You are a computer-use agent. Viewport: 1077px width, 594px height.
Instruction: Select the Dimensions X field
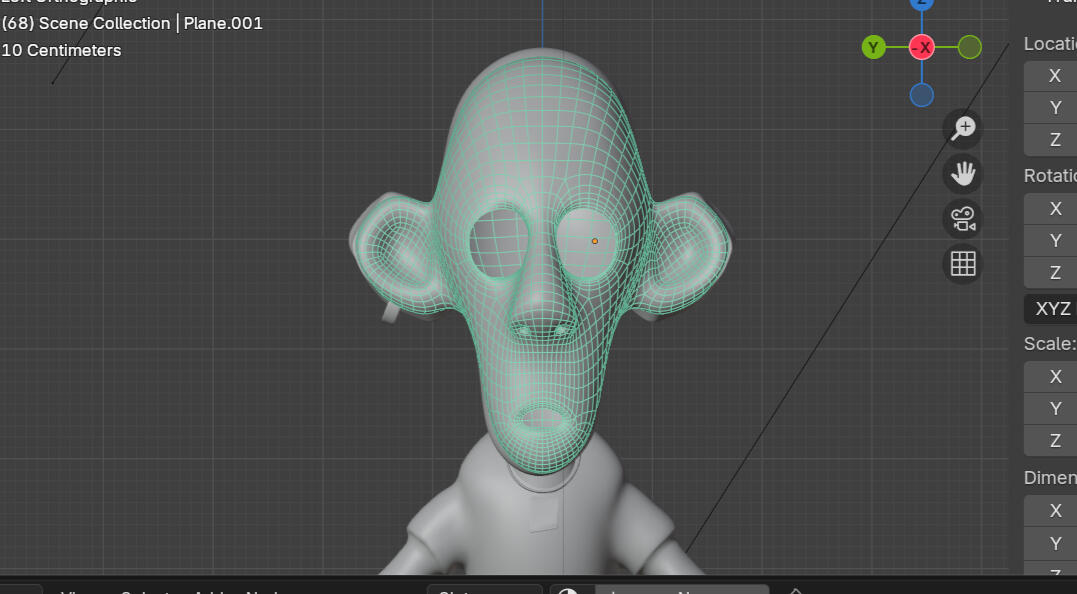point(1052,511)
